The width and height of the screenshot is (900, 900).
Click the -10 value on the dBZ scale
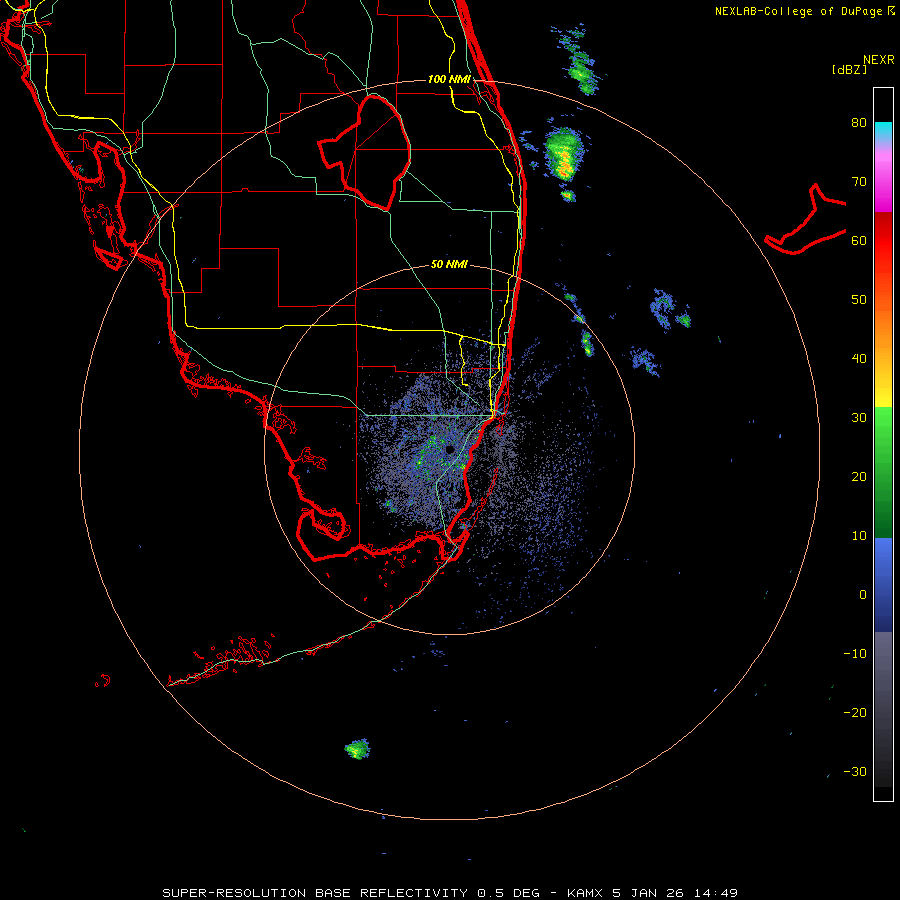(855, 654)
